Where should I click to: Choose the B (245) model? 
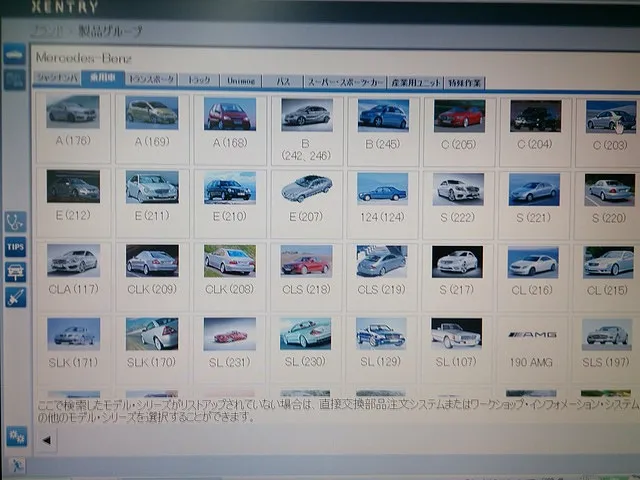click(383, 131)
